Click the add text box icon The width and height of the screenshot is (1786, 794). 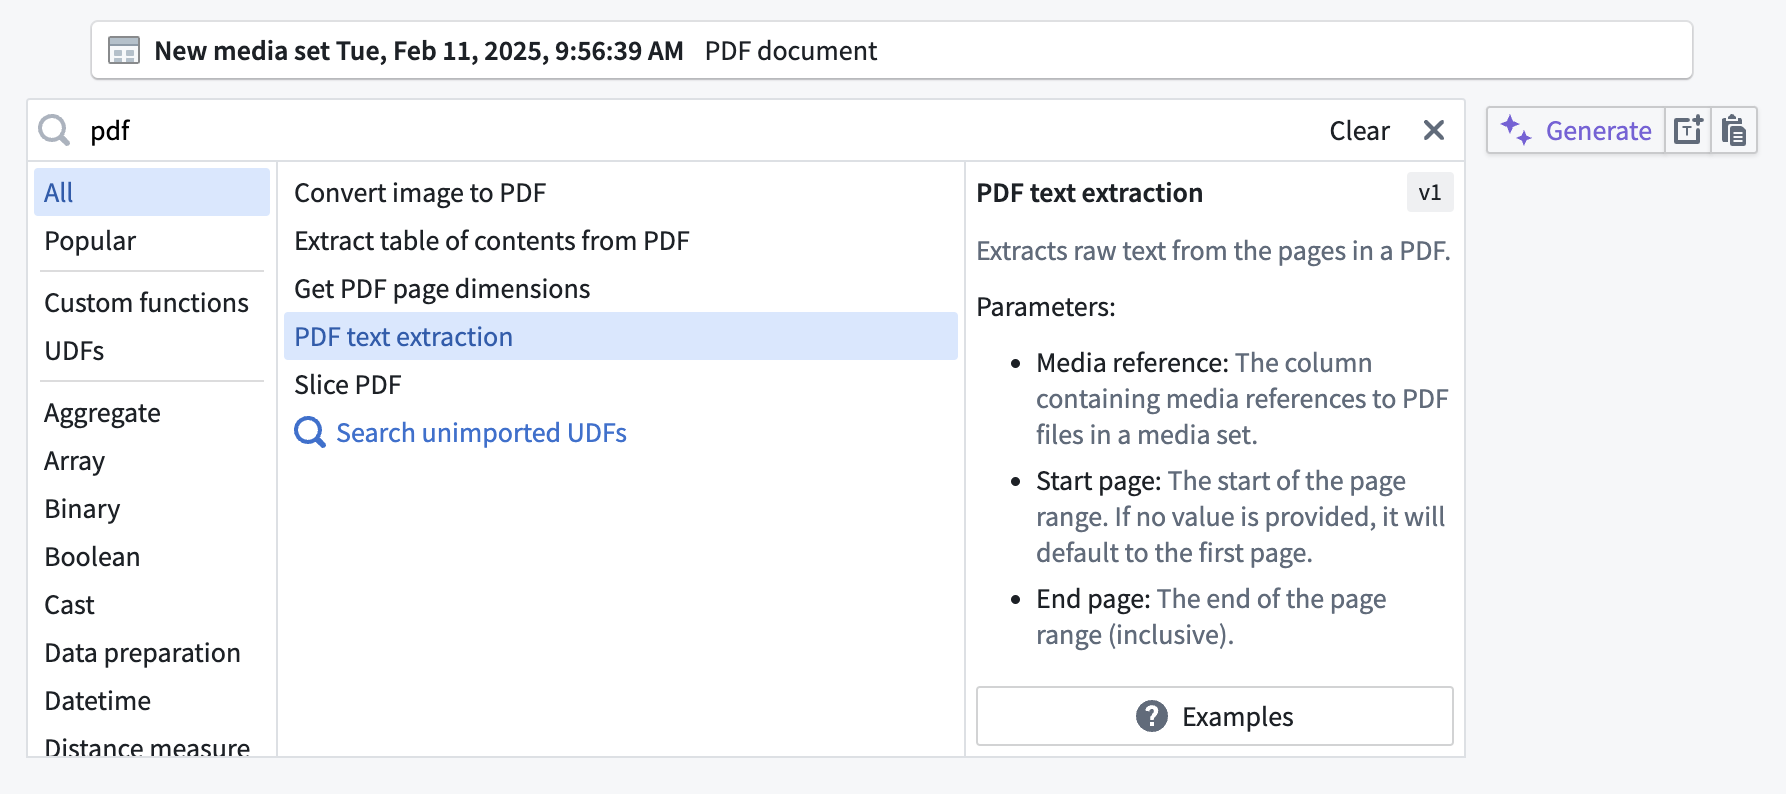click(1688, 131)
